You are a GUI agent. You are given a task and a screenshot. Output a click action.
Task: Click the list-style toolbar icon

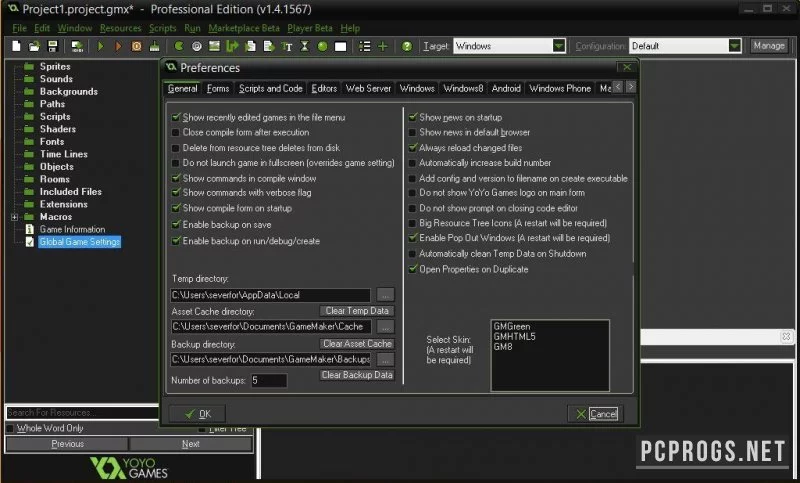pyautogui.click(x=364, y=46)
